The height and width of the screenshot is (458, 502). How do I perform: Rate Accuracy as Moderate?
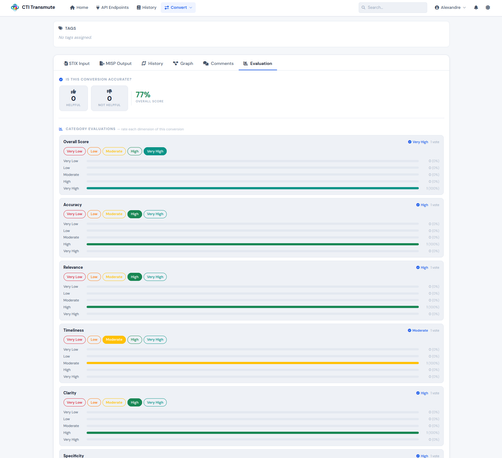(x=114, y=214)
